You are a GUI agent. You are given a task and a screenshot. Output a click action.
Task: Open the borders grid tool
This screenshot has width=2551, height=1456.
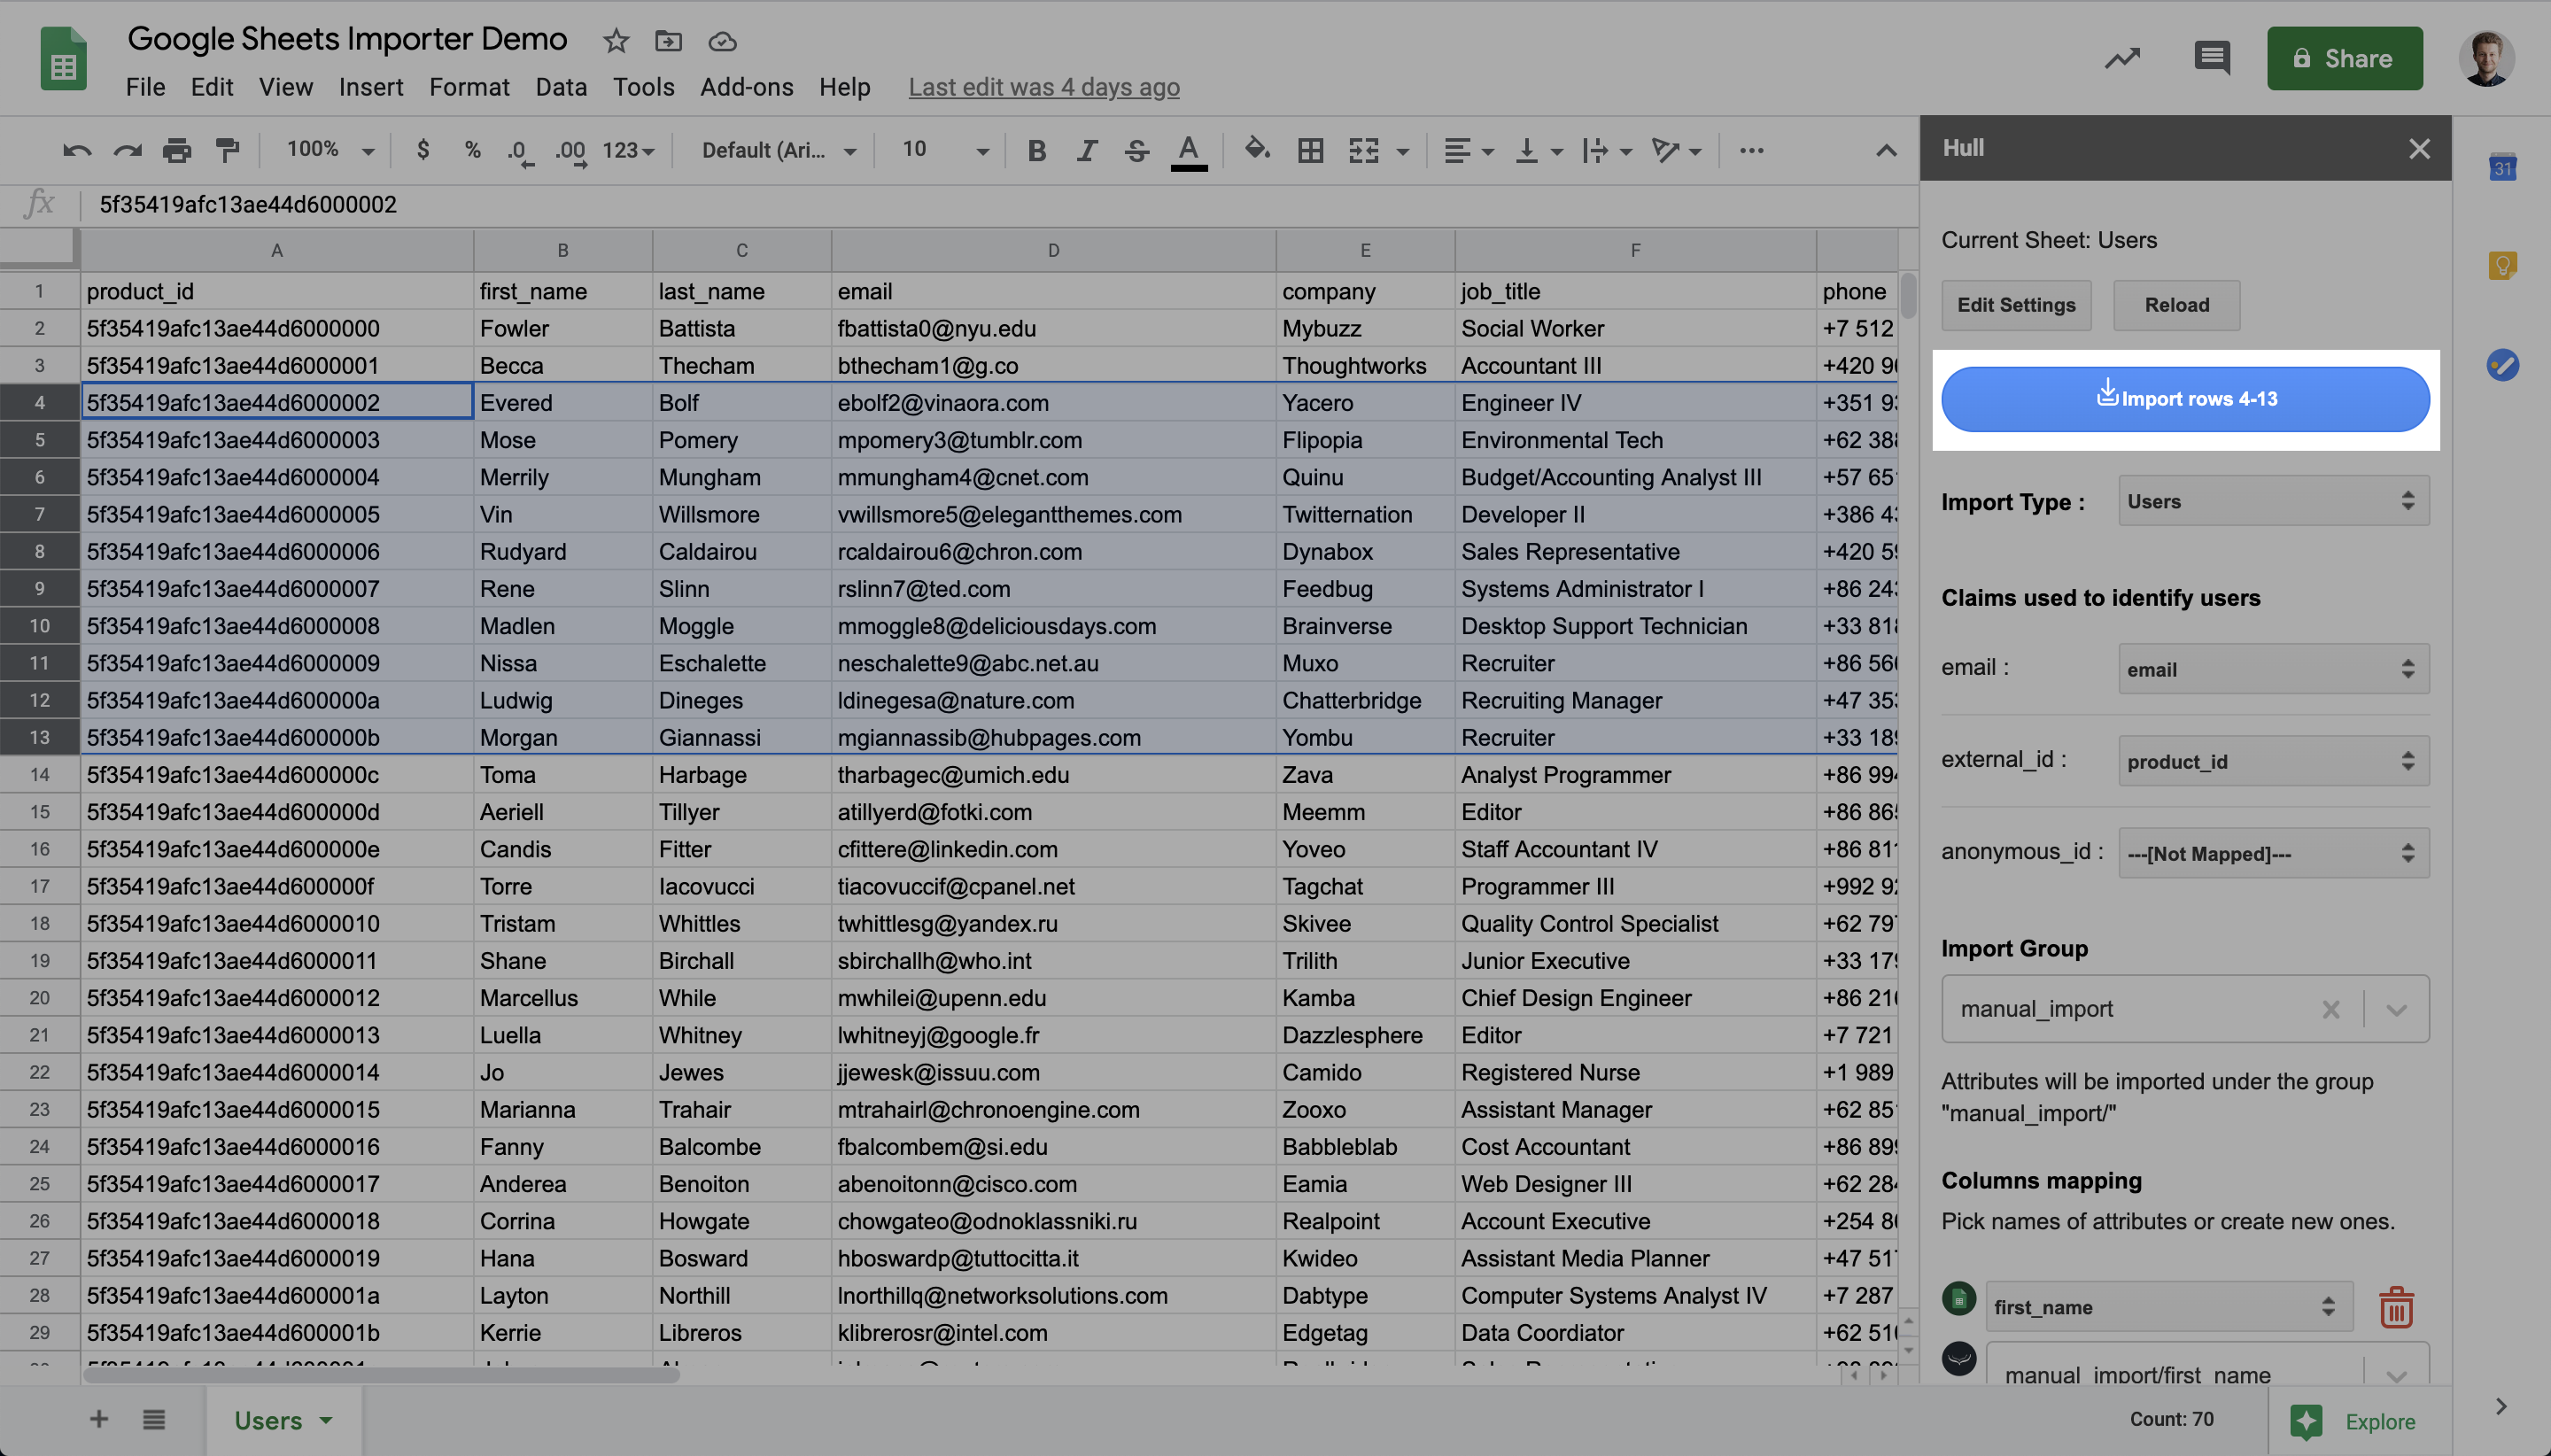click(1310, 151)
